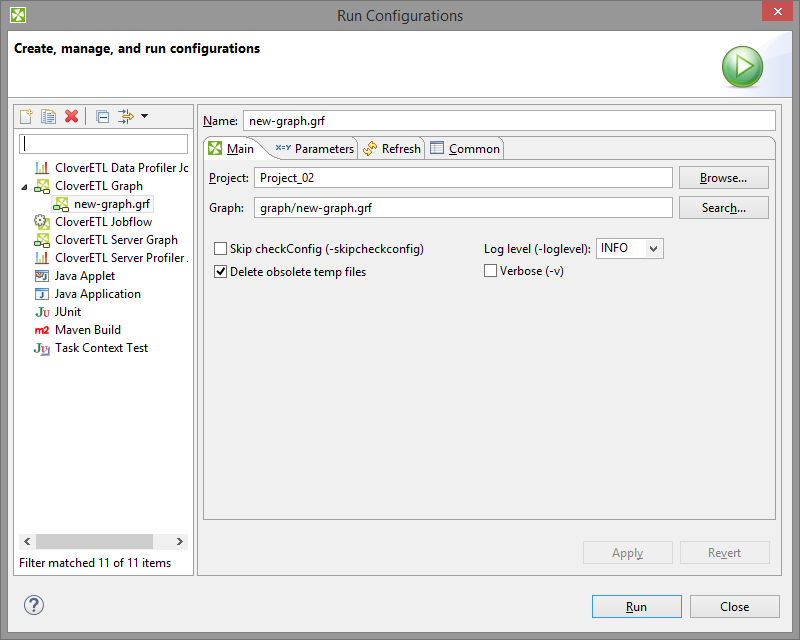Image resolution: width=800 pixels, height=640 pixels.
Task: Select the Maven Build configuration type
Action: [x=87, y=330]
